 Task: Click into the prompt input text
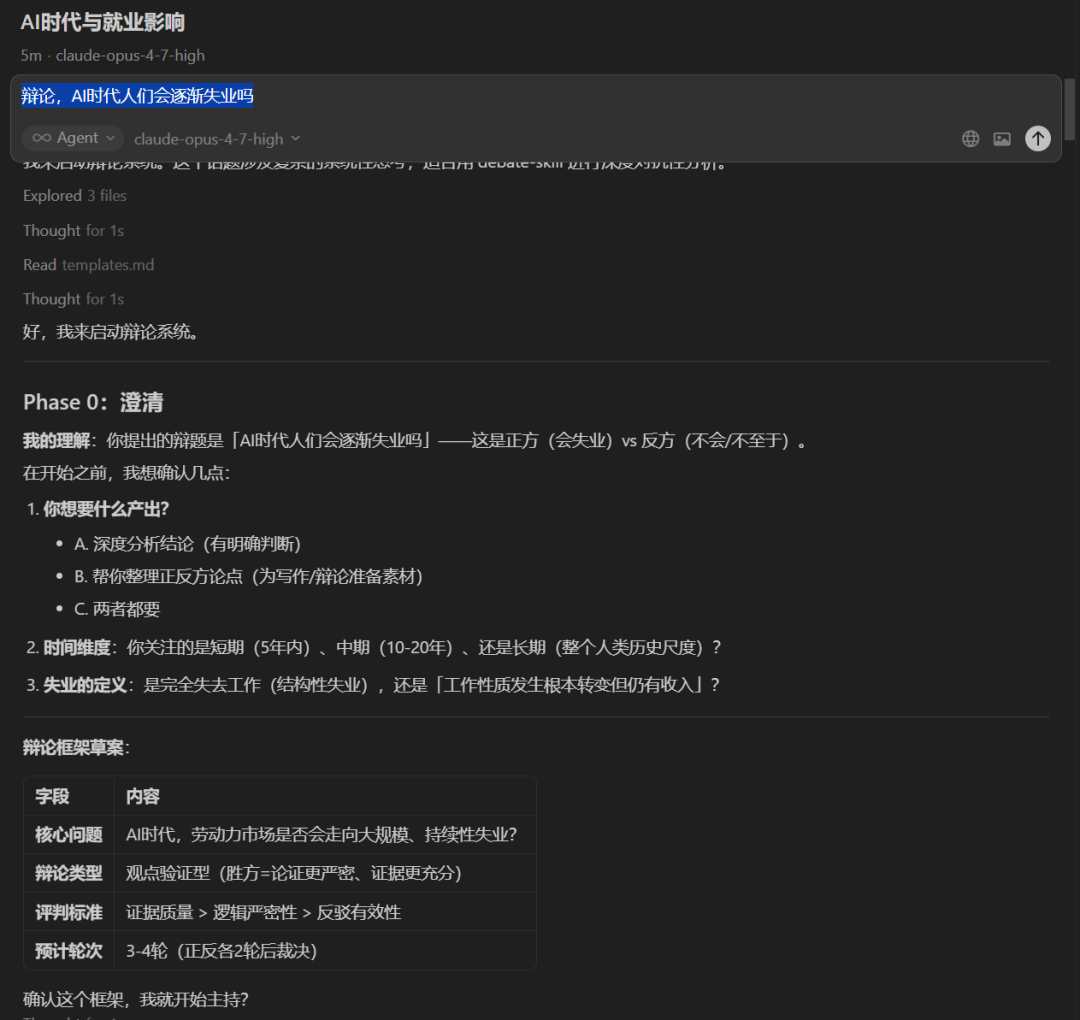pos(137,95)
